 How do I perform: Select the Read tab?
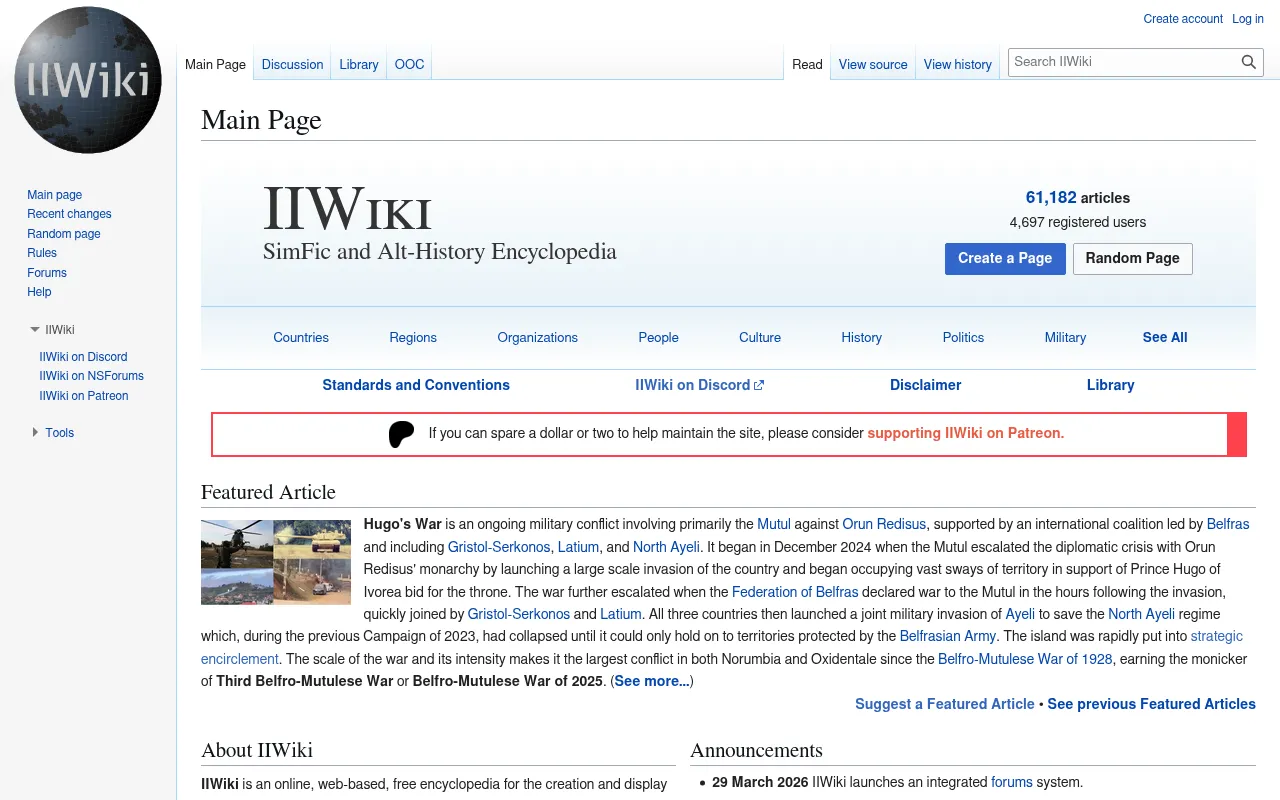807,64
